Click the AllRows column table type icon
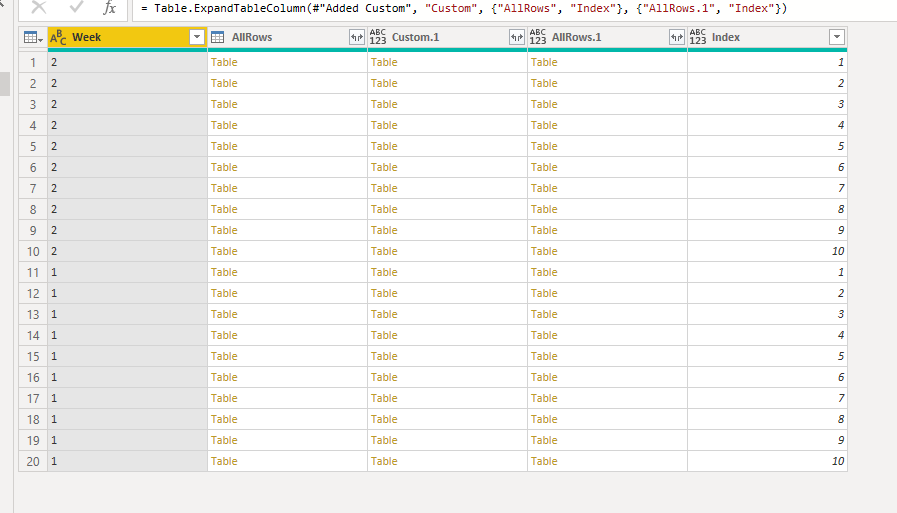This screenshot has height=513, width=897. [x=217, y=38]
